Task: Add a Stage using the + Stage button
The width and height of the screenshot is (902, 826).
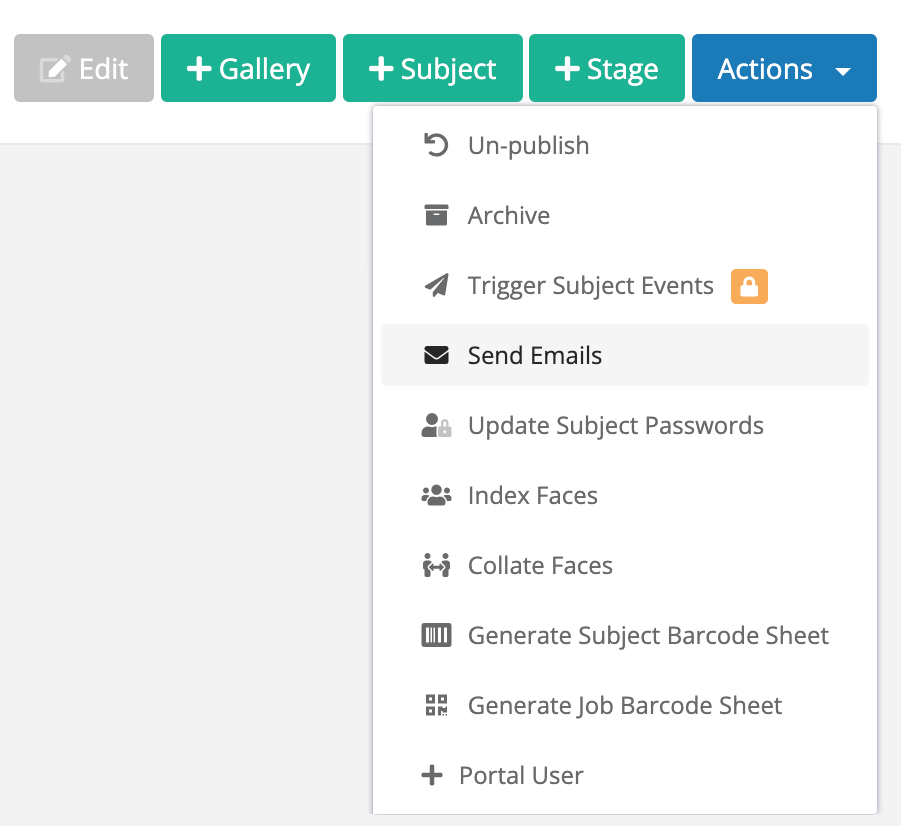Action: tap(607, 68)
